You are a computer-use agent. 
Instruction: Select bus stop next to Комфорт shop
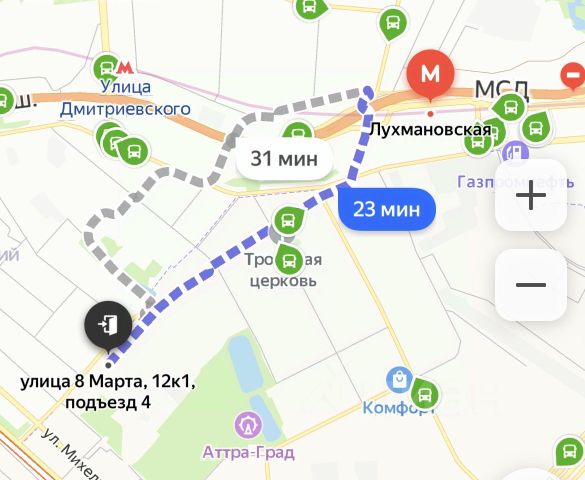click(x=425, y=393)
